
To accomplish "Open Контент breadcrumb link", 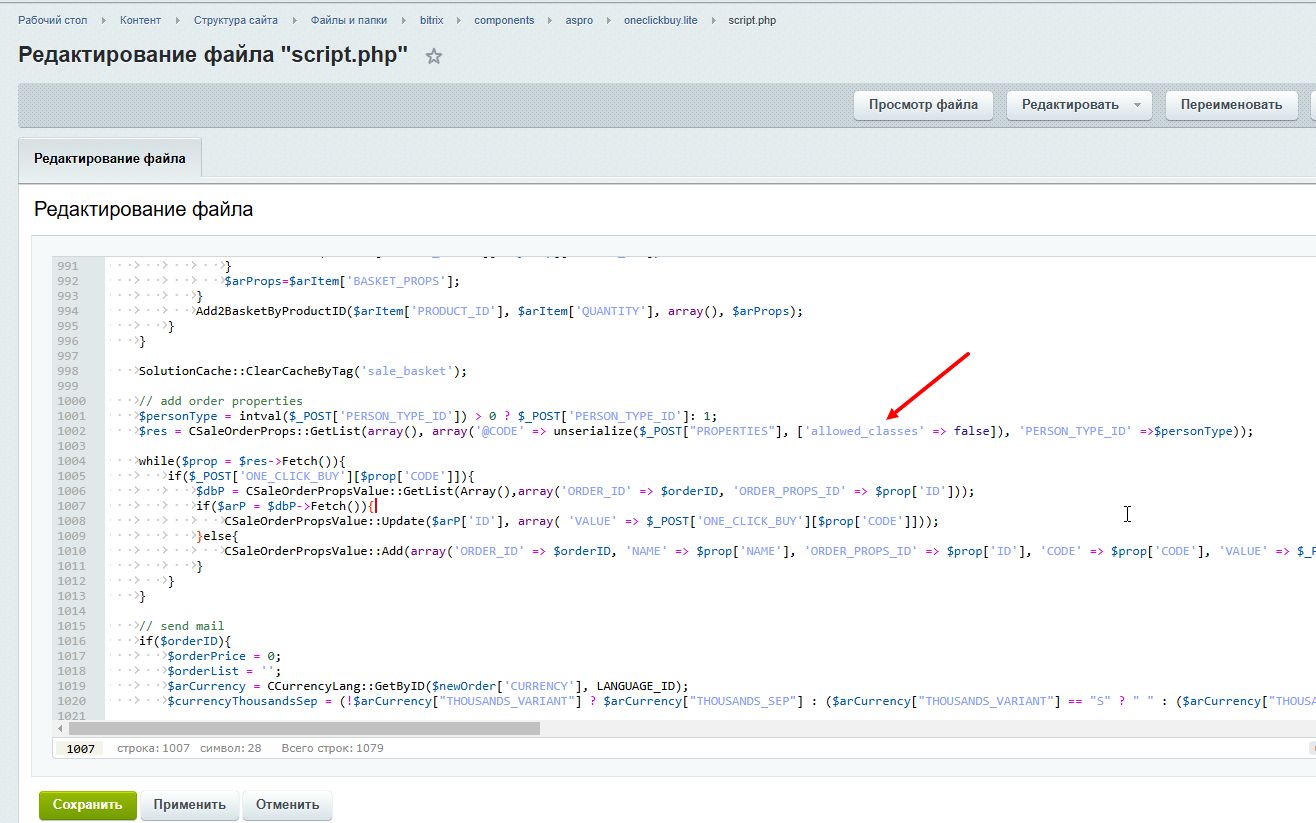I will click(140, 20).
